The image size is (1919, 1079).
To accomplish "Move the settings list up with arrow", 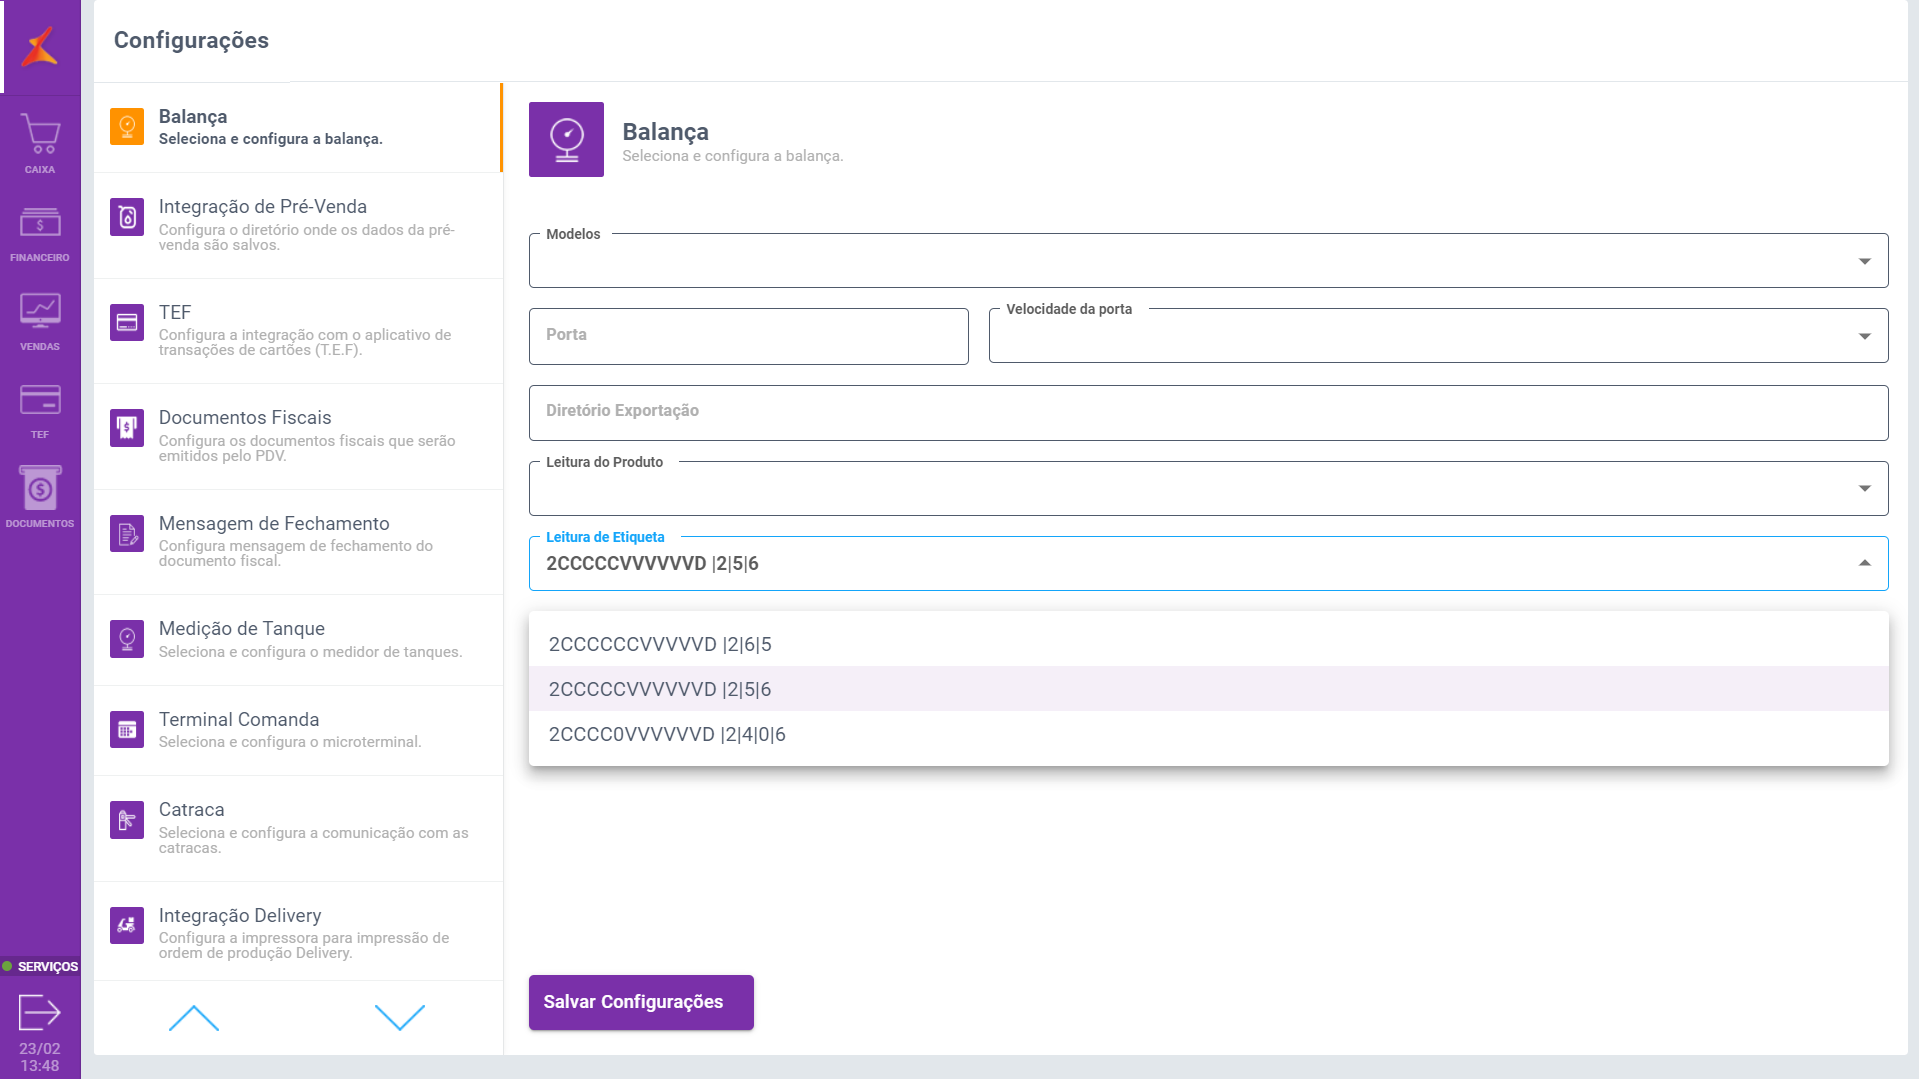I will [194, 1017].
